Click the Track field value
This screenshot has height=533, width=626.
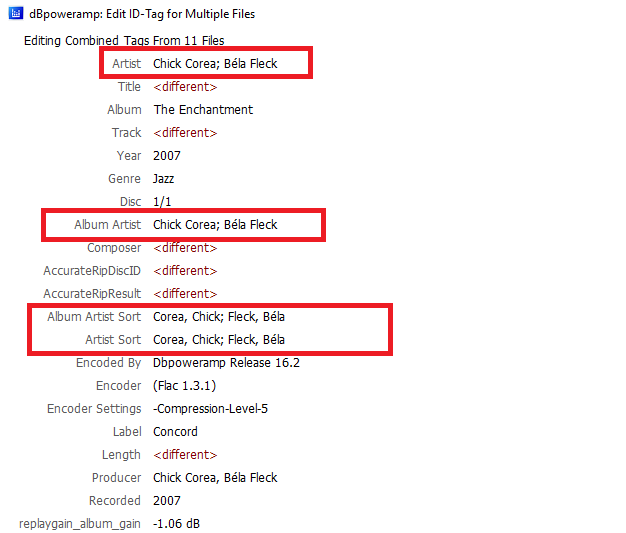[185, 133]
